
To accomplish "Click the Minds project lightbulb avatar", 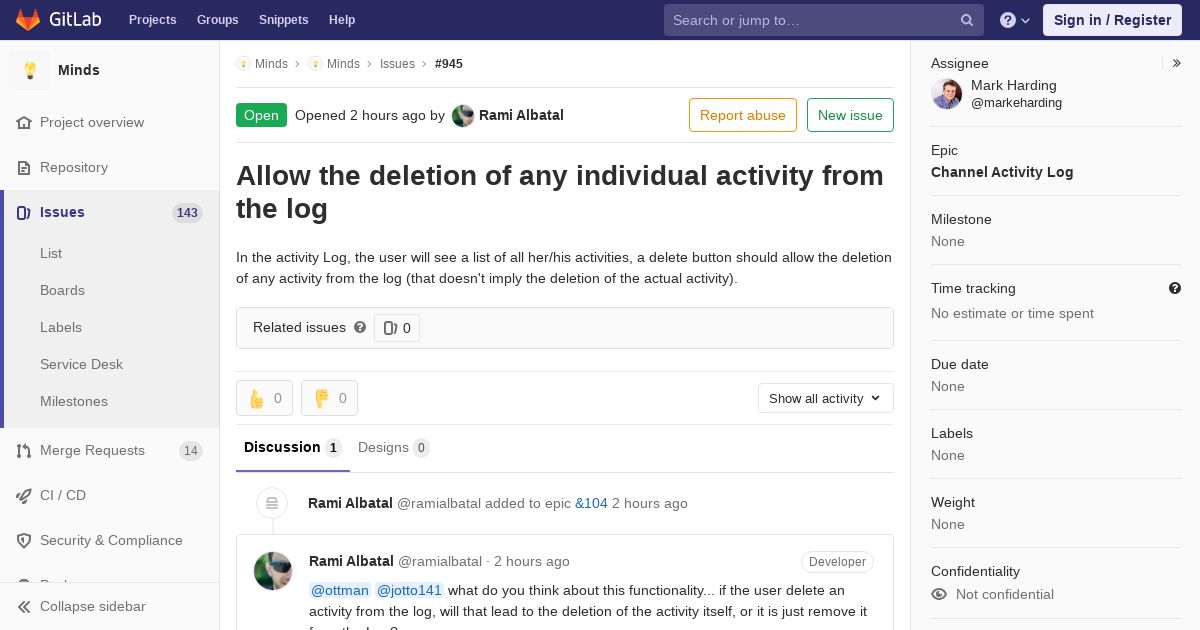I will tap(30, 70).
